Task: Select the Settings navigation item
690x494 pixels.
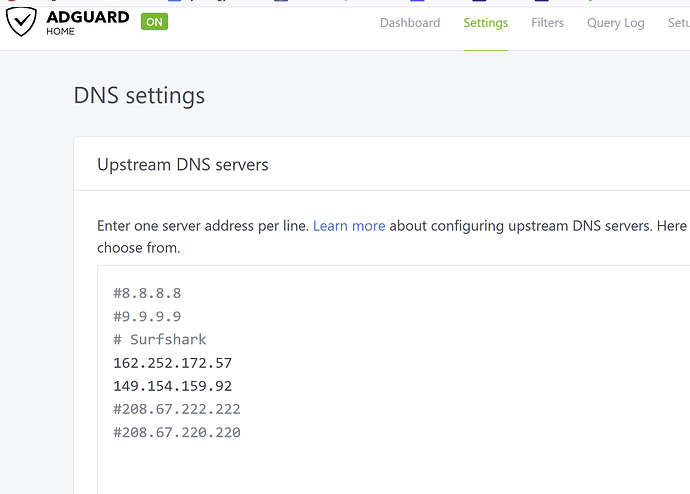Action: click(485, 23)
